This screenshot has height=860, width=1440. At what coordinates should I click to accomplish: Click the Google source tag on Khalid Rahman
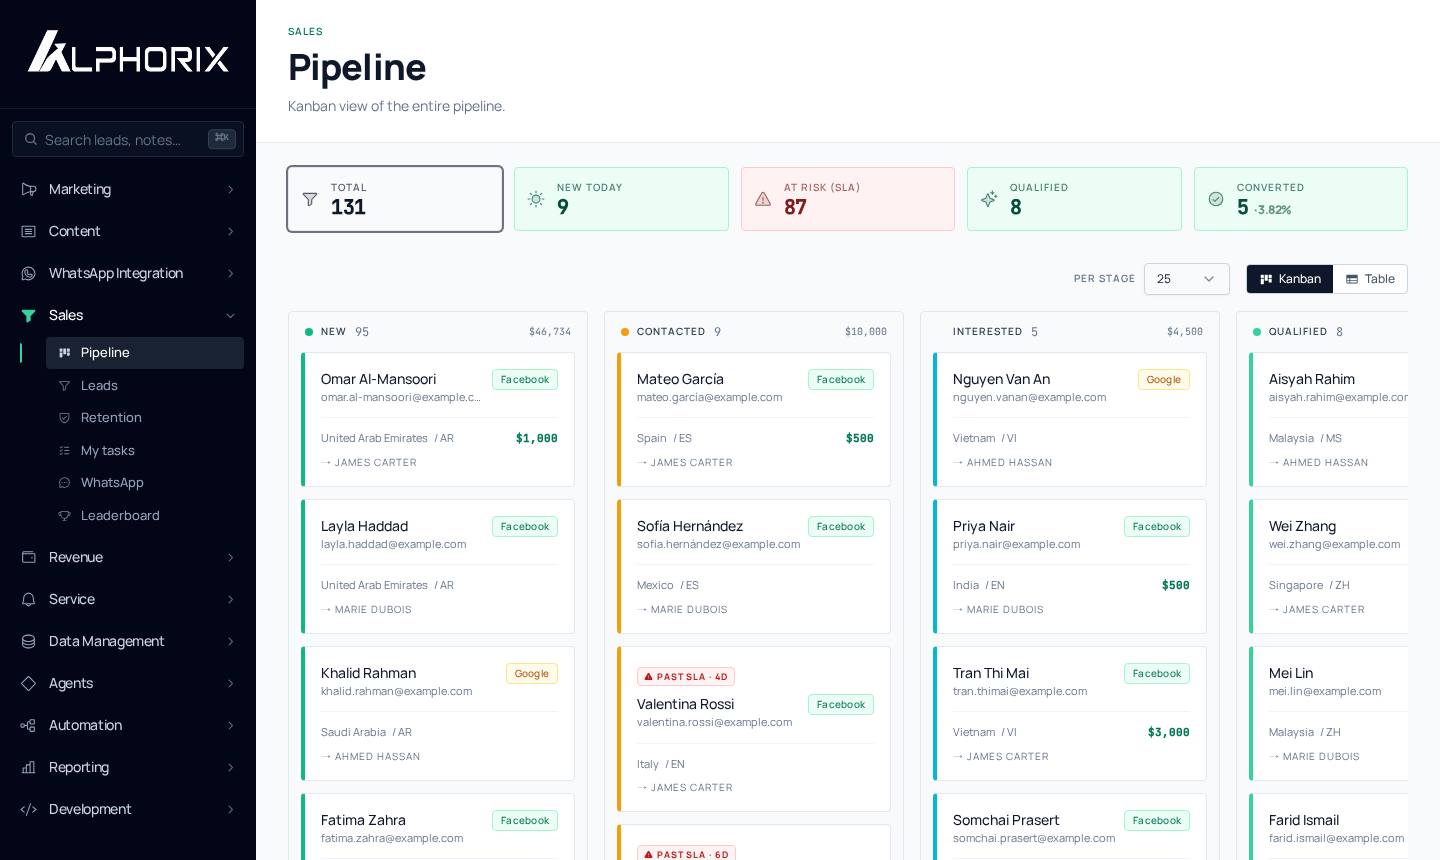[x=532, y=674]
